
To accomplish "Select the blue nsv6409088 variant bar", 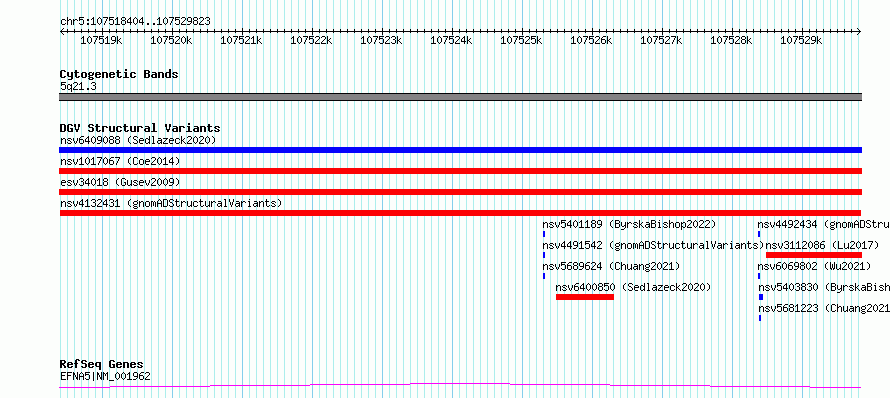I will click(460, 150).
